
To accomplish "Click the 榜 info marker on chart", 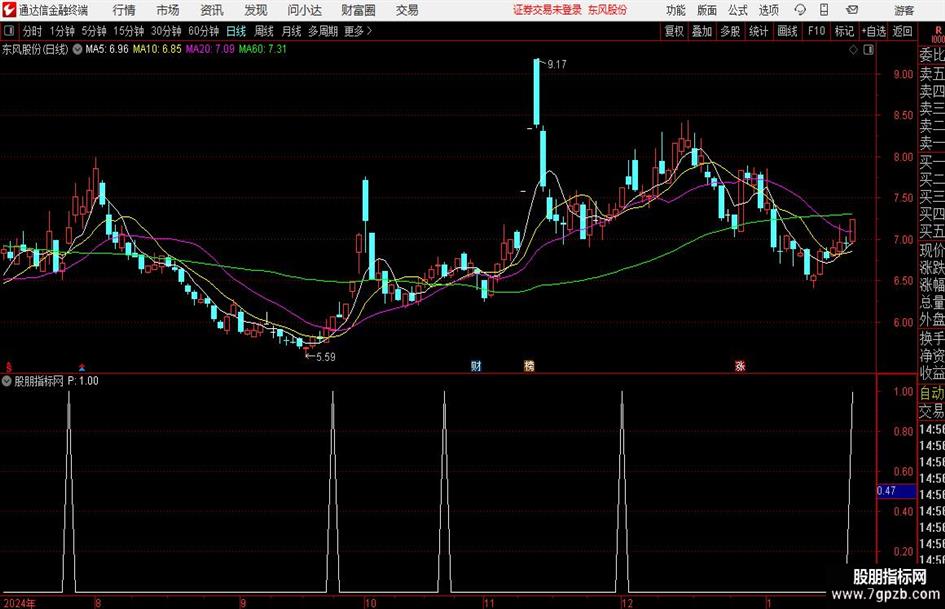I will 529,366.
